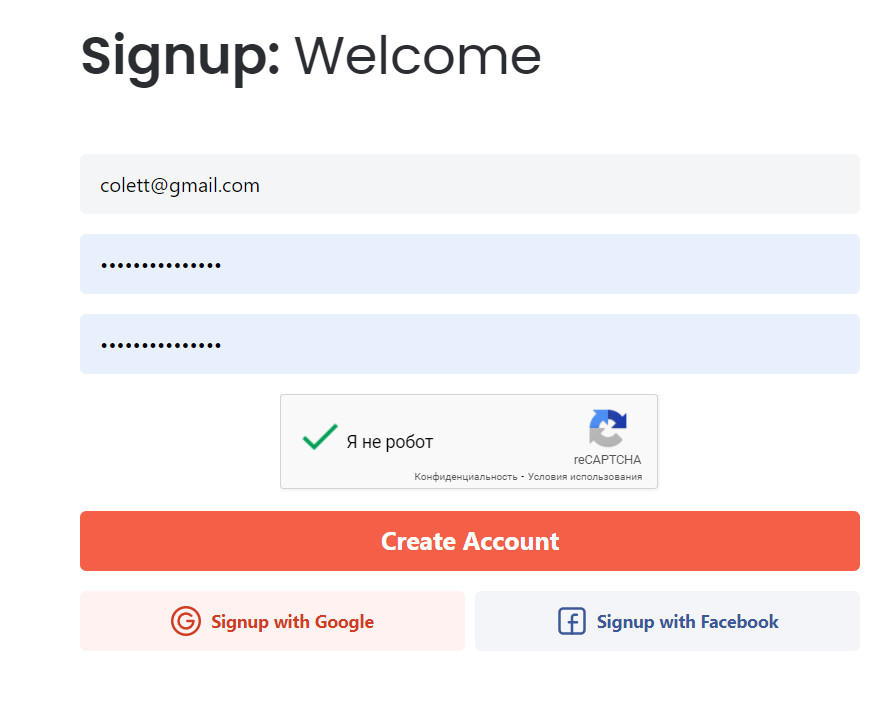This screenshot has height=704, width=896.
Task: Click the "Welcome" heading text
Action: pyautogui.click(x=418, y=55)
